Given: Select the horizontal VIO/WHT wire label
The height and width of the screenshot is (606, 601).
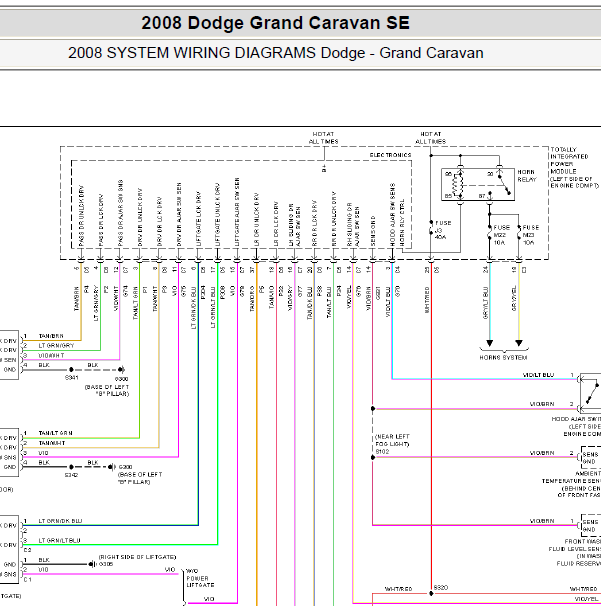Looking at the screenshot, I should click(x=51, y=355).
